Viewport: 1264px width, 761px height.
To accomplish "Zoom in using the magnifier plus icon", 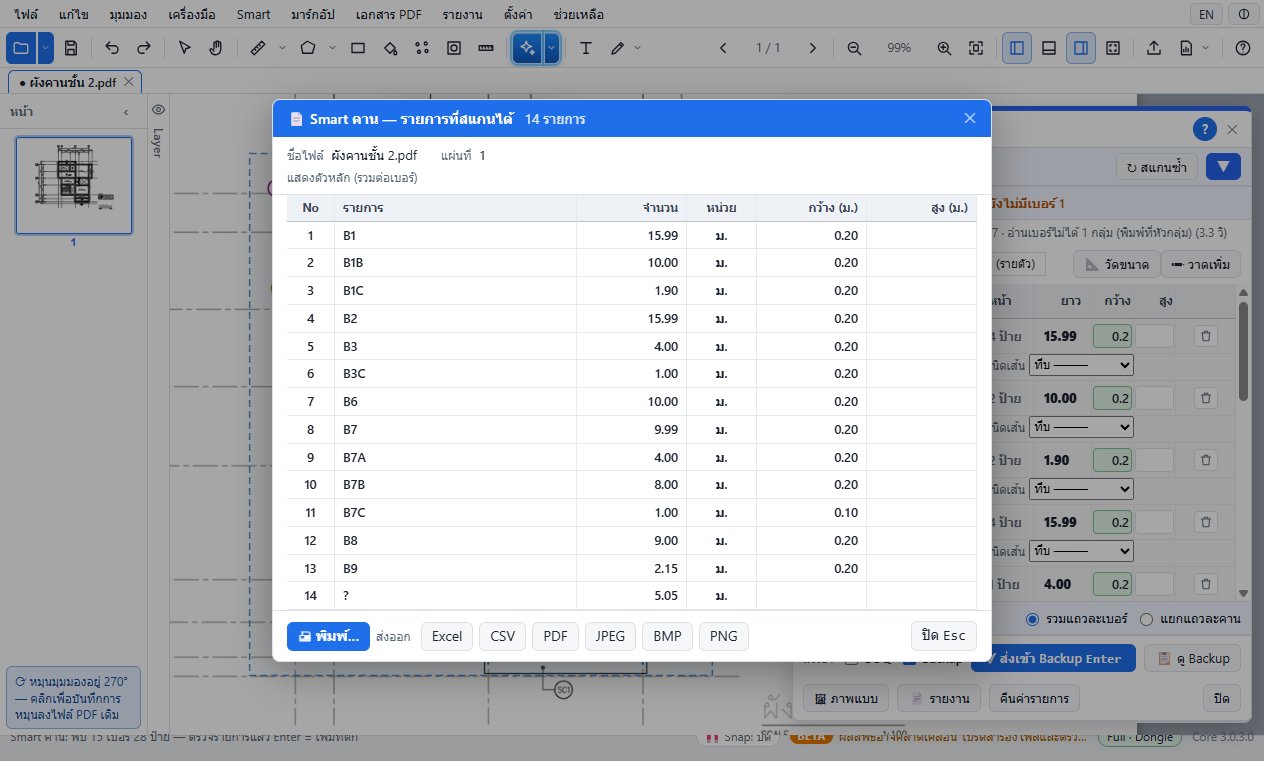I will (944, 48).
